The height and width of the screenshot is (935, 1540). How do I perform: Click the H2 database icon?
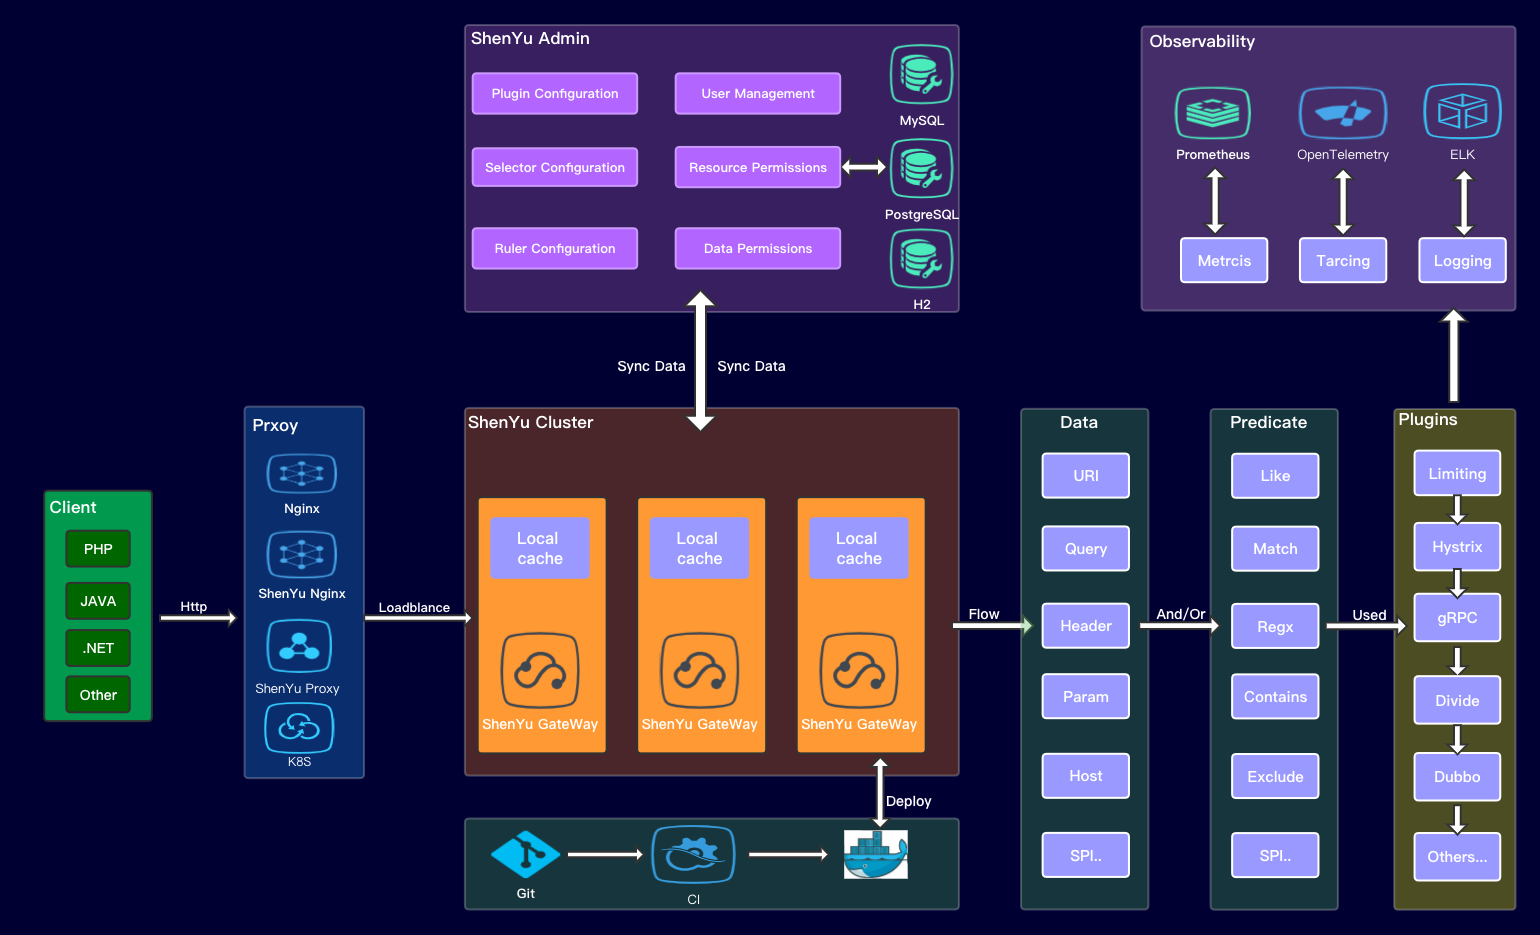point(921,259)
